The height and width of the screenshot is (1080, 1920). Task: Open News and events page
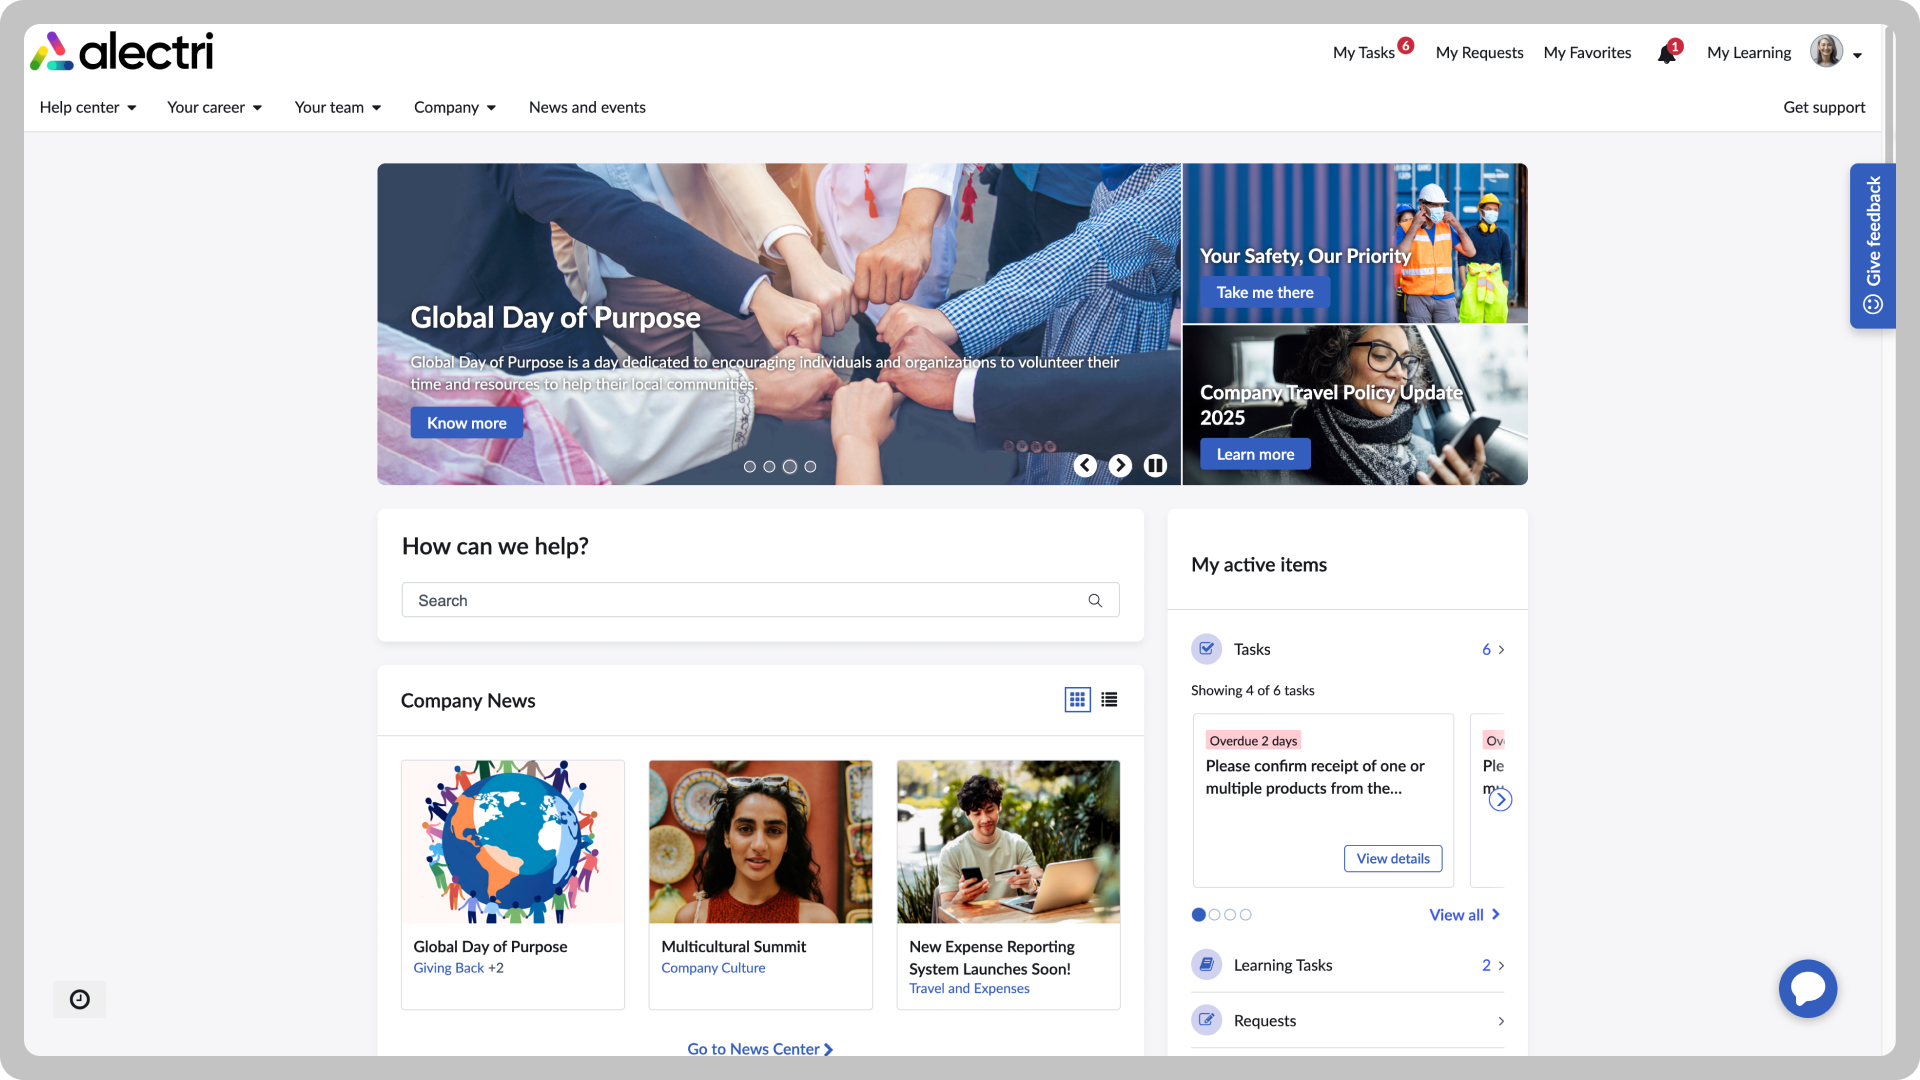coord(587,107)
